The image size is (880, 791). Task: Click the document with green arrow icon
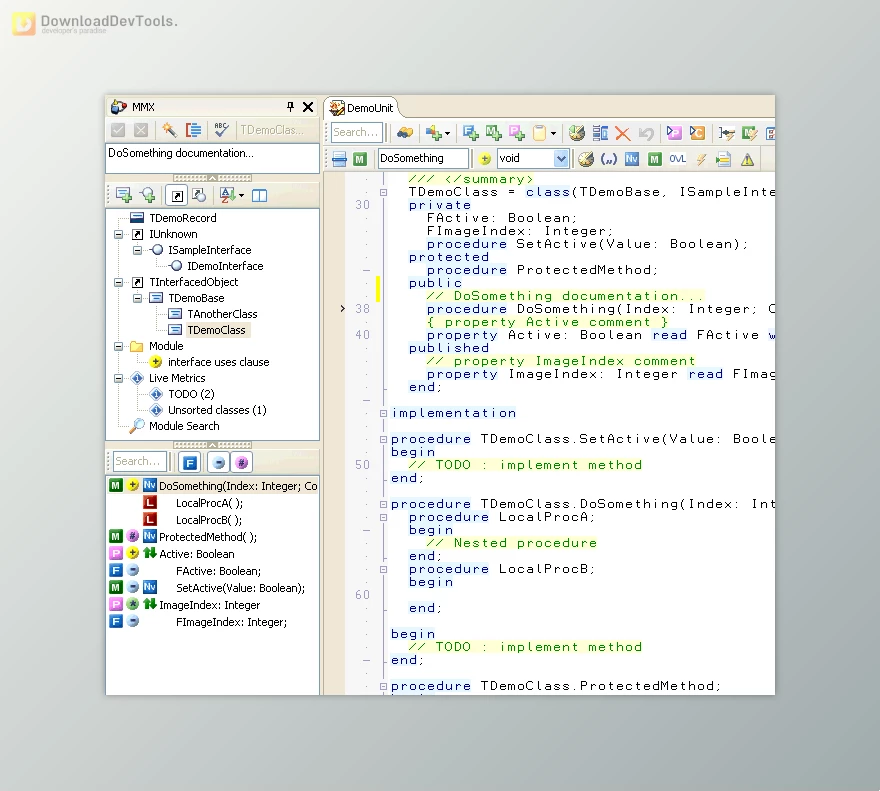click(x=723, y=159)
